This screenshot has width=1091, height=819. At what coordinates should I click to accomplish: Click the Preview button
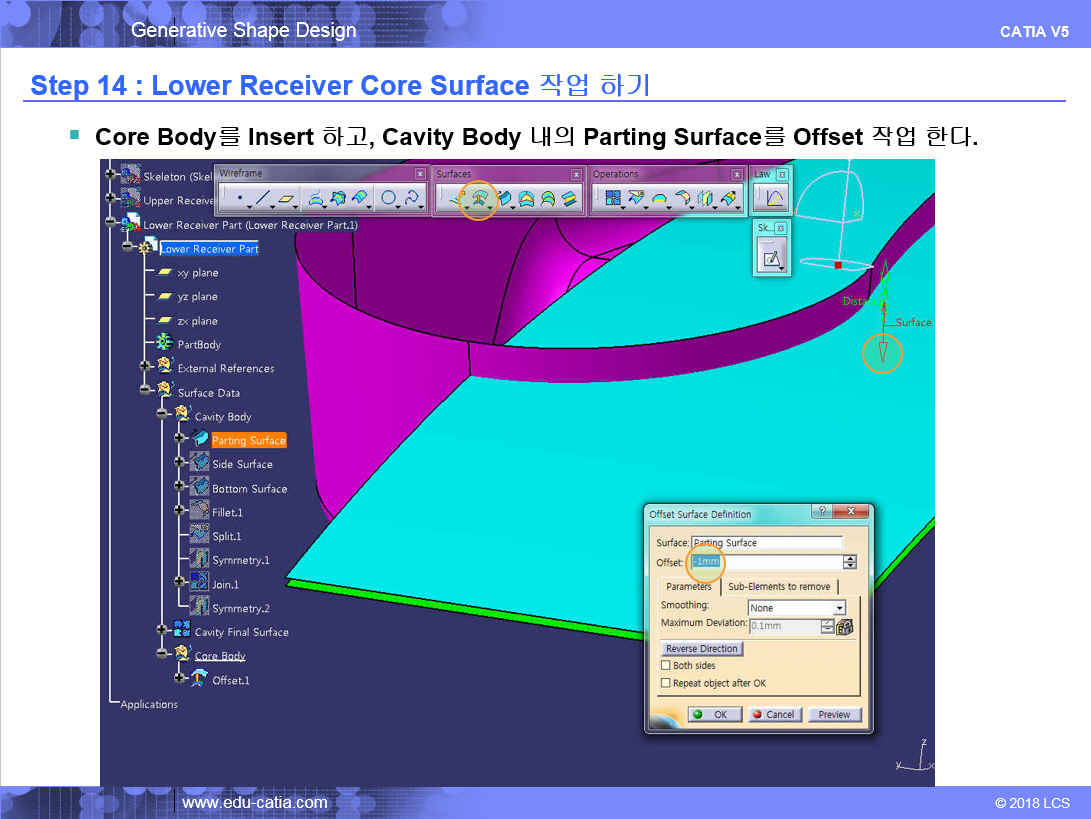coord(834,714)
